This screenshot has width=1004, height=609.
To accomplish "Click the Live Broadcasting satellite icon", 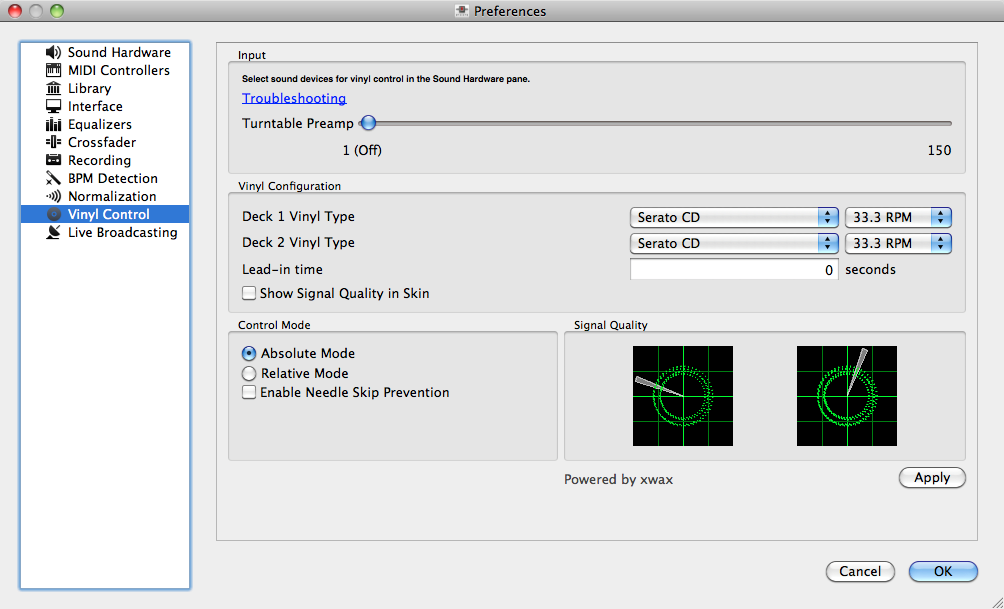I will 54,232.
